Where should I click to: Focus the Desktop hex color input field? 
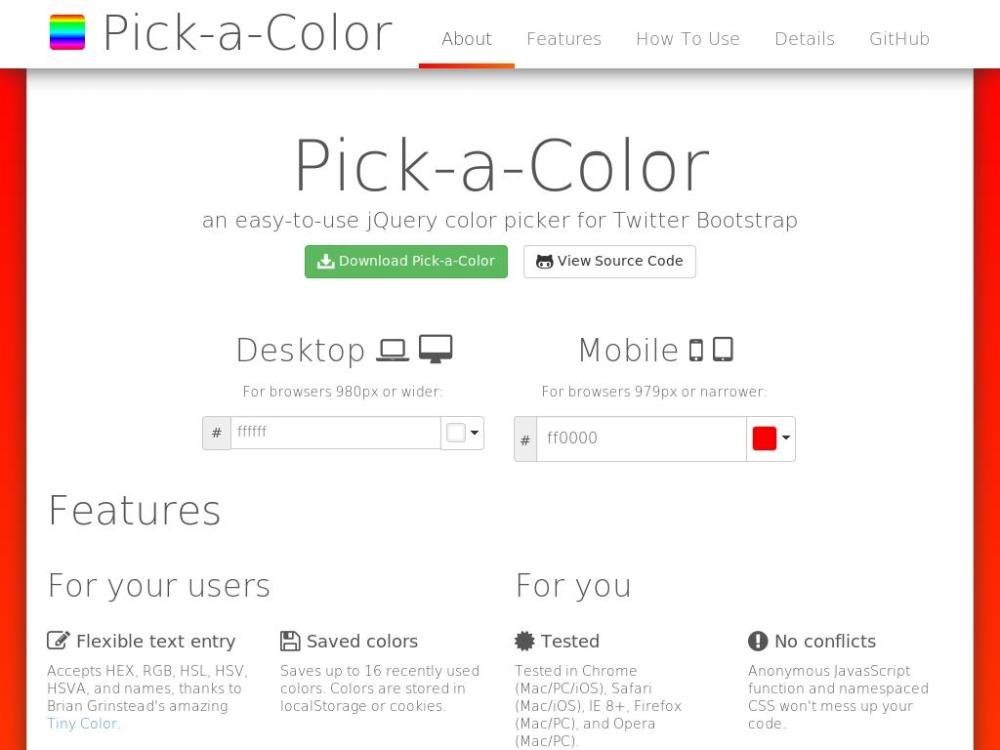click(x=335, y=433)
